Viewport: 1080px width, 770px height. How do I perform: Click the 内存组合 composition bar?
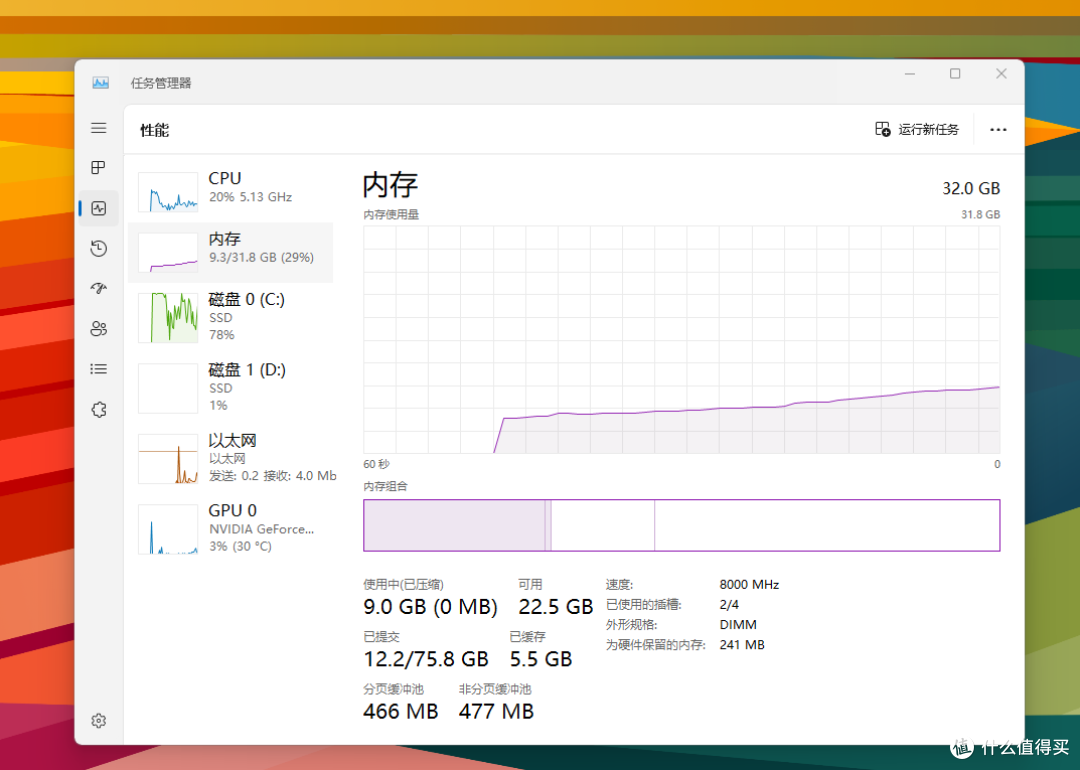680,525
